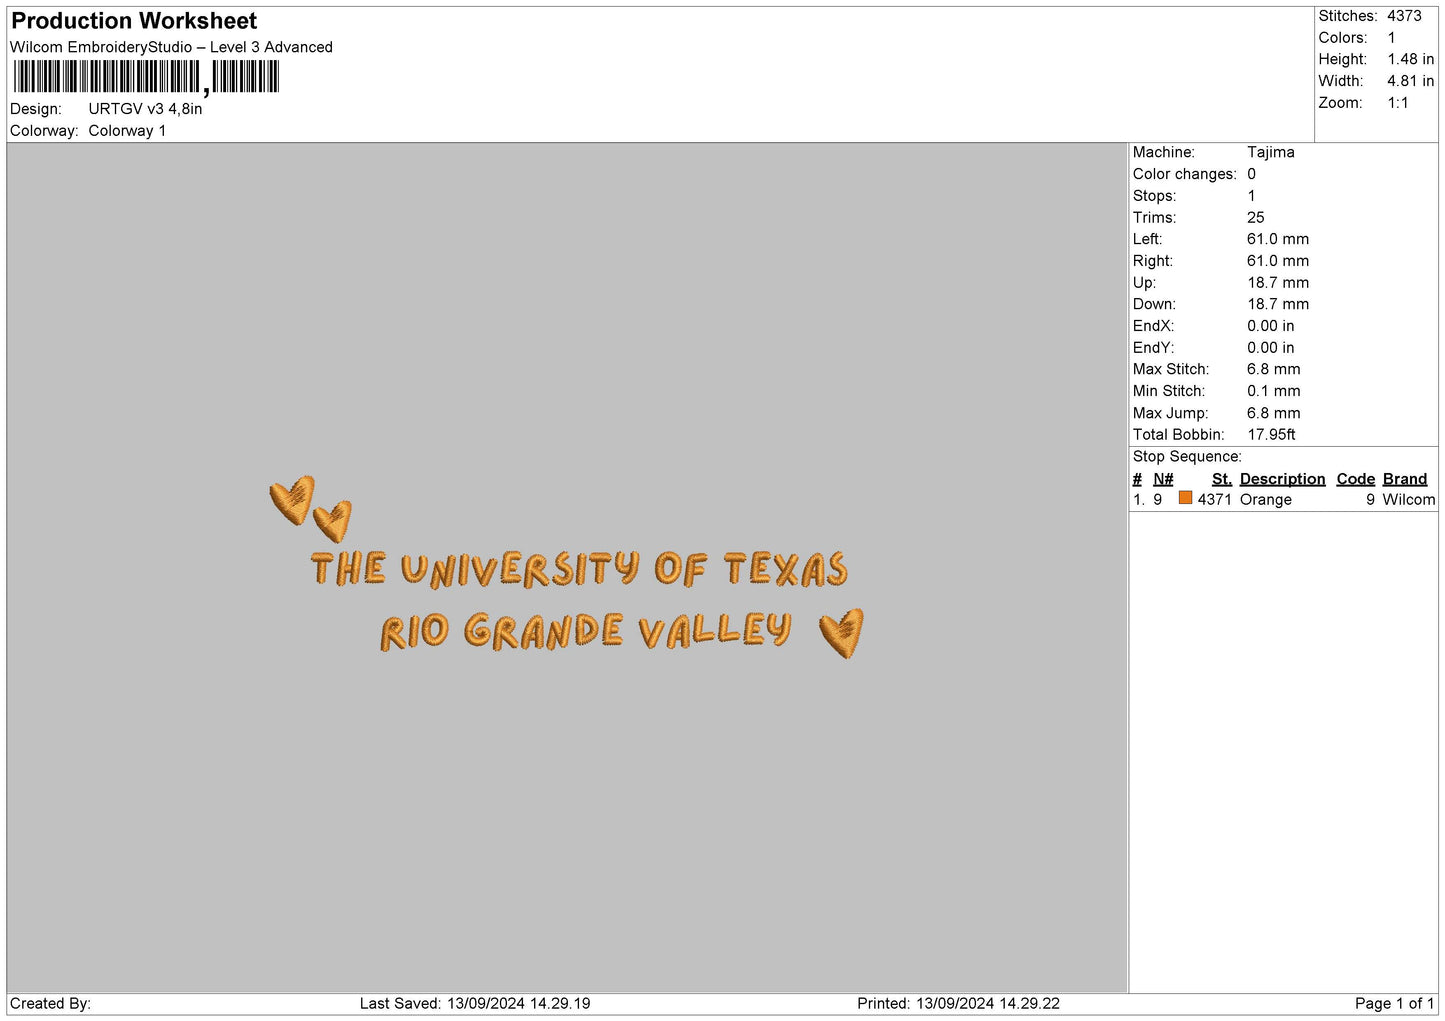Select the Total Bobbin value 17.95ft
Viewport: 1445px width, 1021px height.
point(1271,435)
